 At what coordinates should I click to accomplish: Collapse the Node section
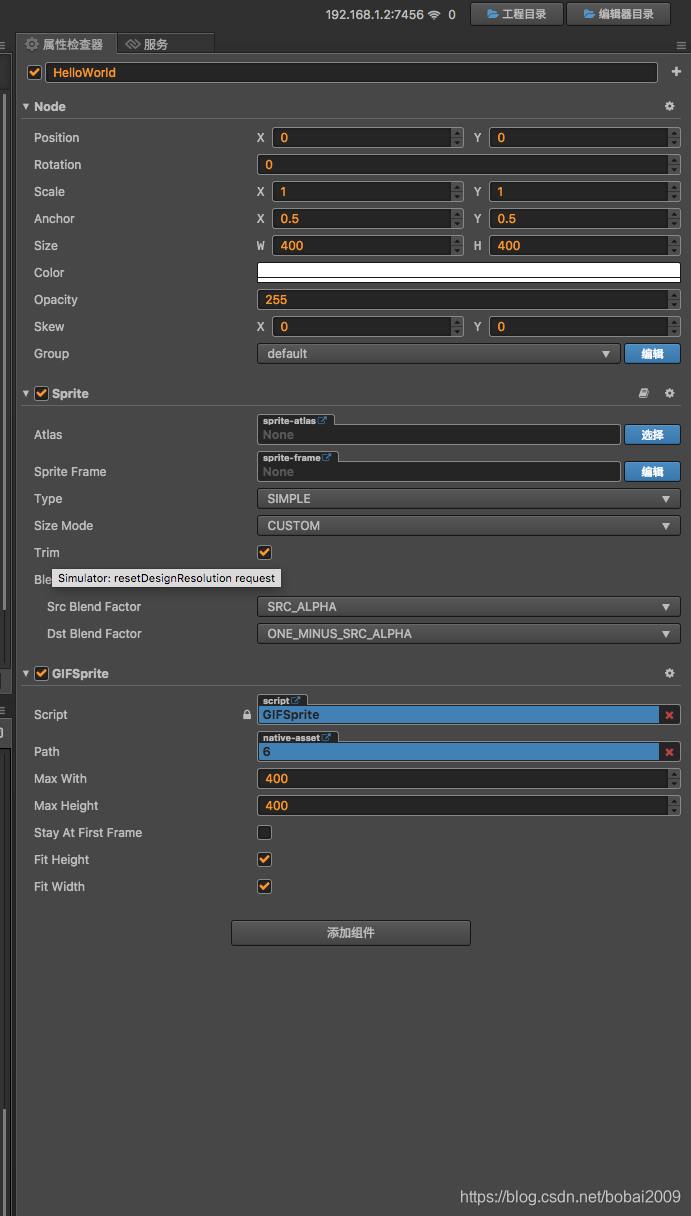coord(26,106)
